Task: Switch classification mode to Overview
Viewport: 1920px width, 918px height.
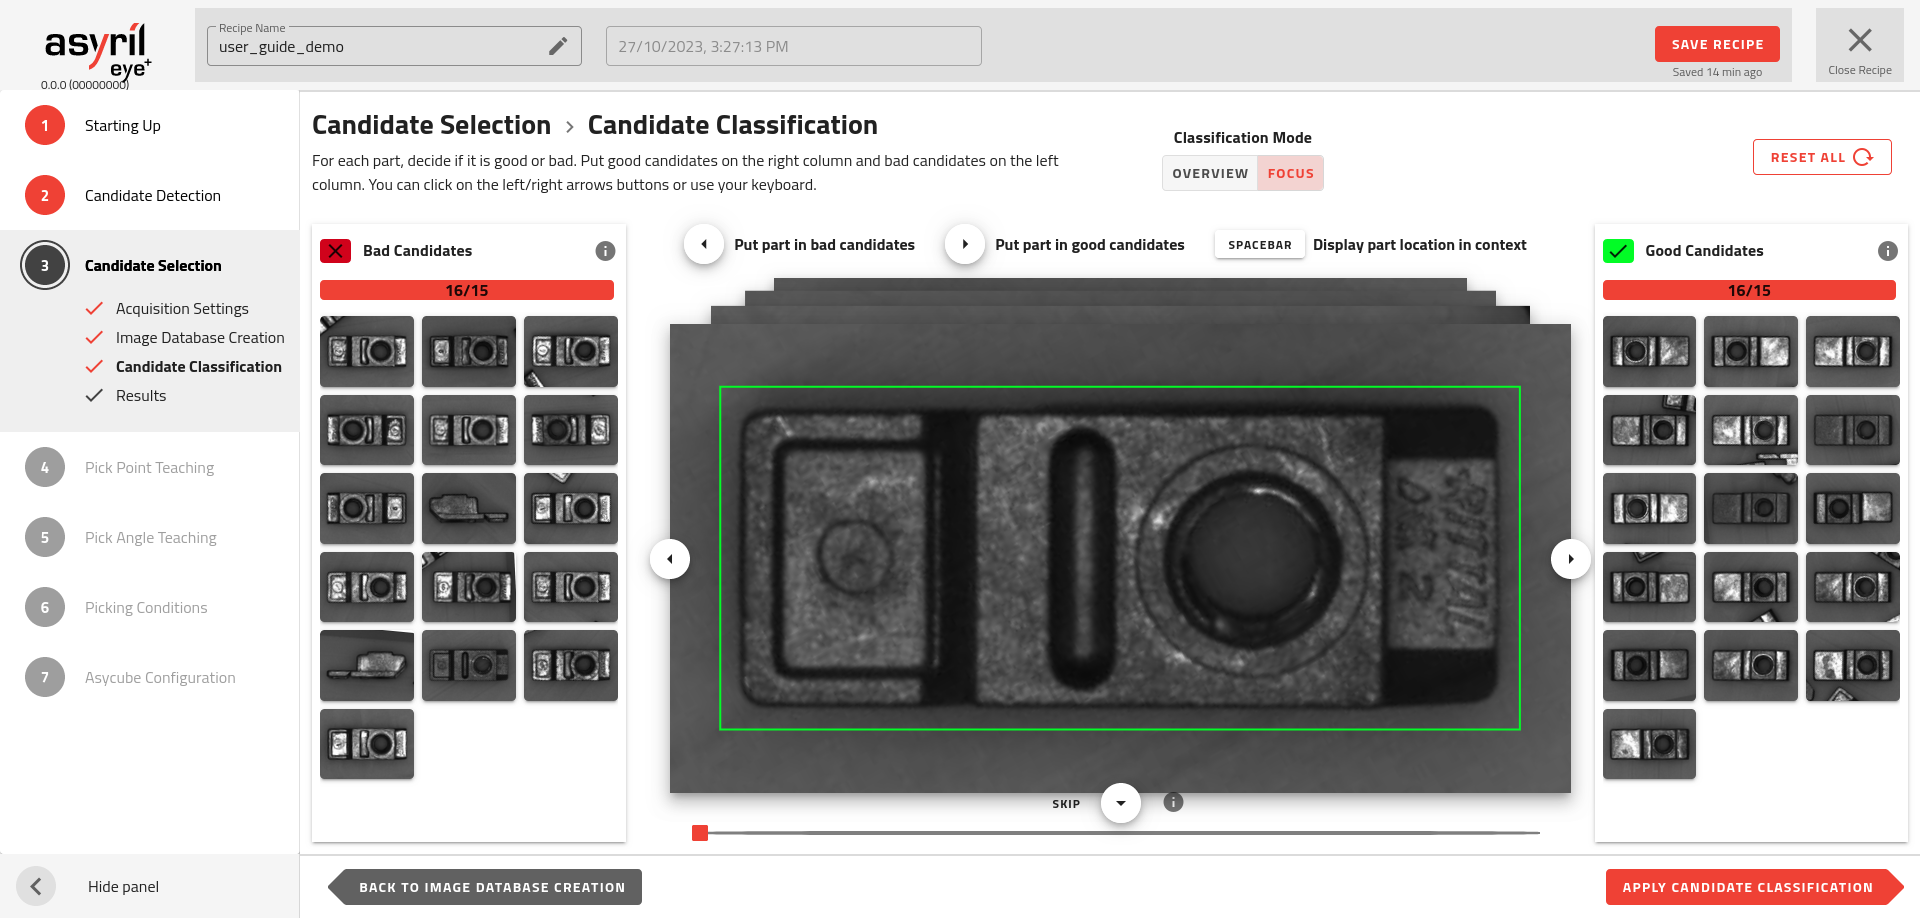Action: pos(1210,173)
